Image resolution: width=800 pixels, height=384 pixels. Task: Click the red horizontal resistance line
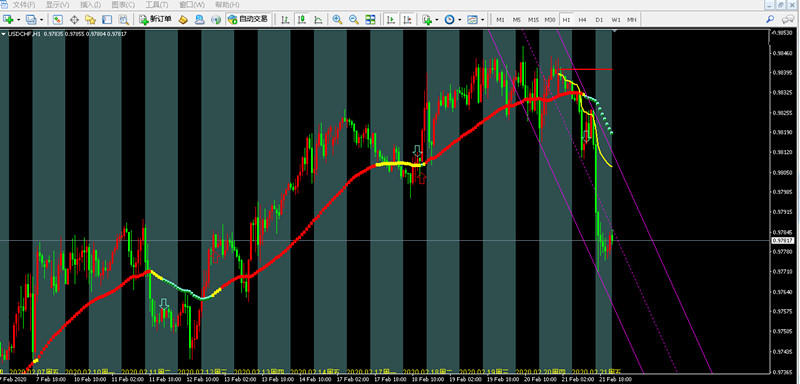click(x=586, y=69)
